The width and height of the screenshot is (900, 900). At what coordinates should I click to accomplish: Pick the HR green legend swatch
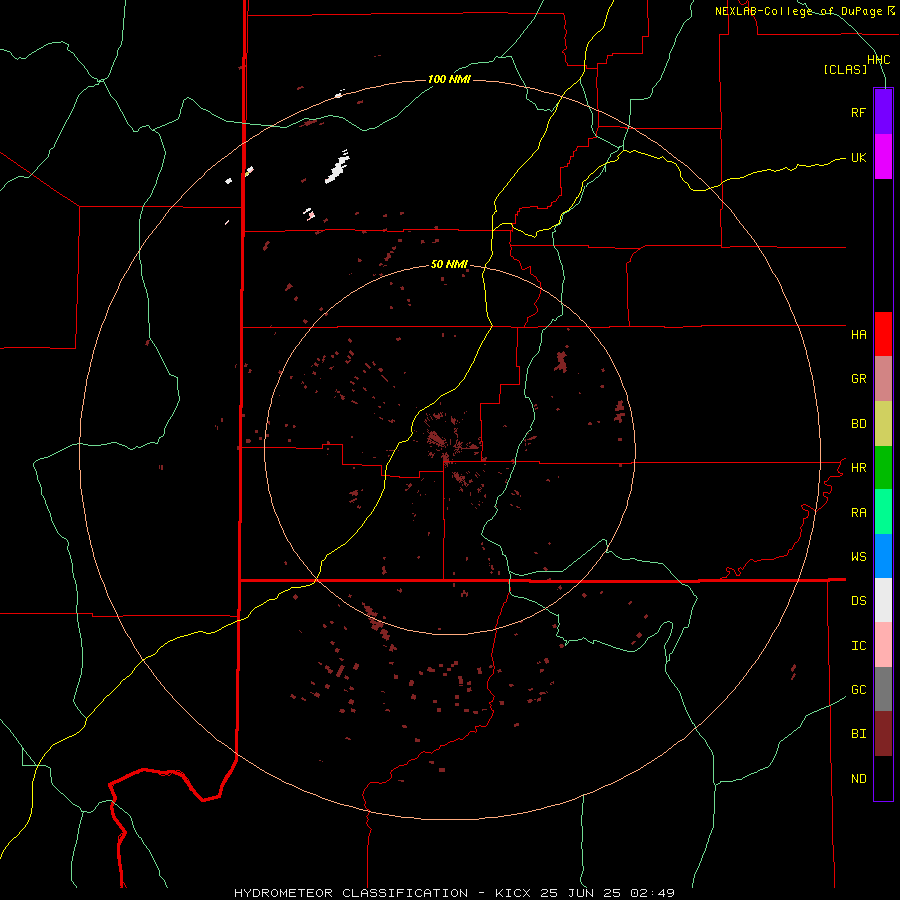883,468
